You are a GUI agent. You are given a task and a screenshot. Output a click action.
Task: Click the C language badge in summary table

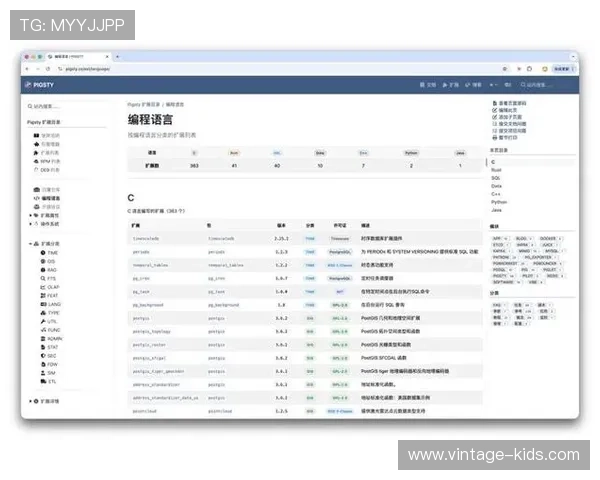point(194,153)
